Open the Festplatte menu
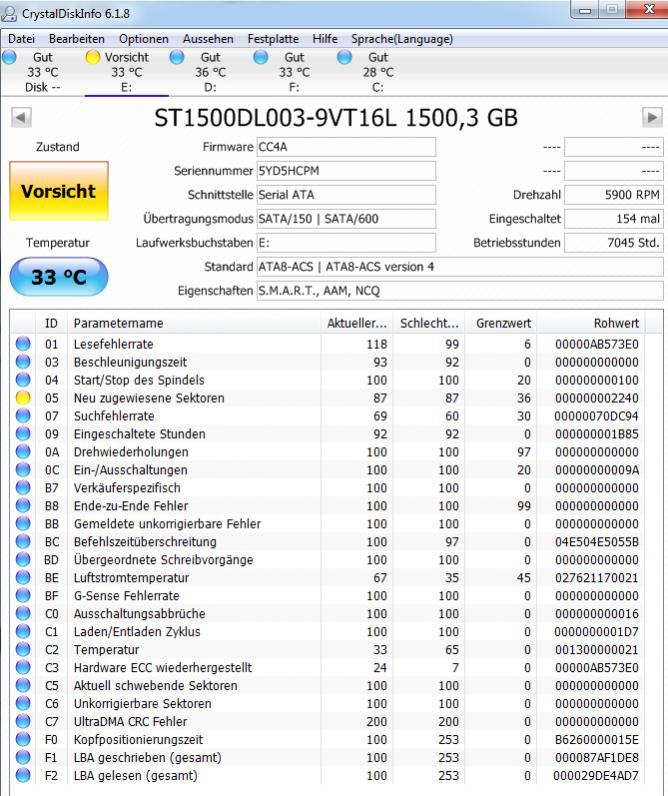The width and height of the screenshot is (668, 796). click(x=273, y=39)
